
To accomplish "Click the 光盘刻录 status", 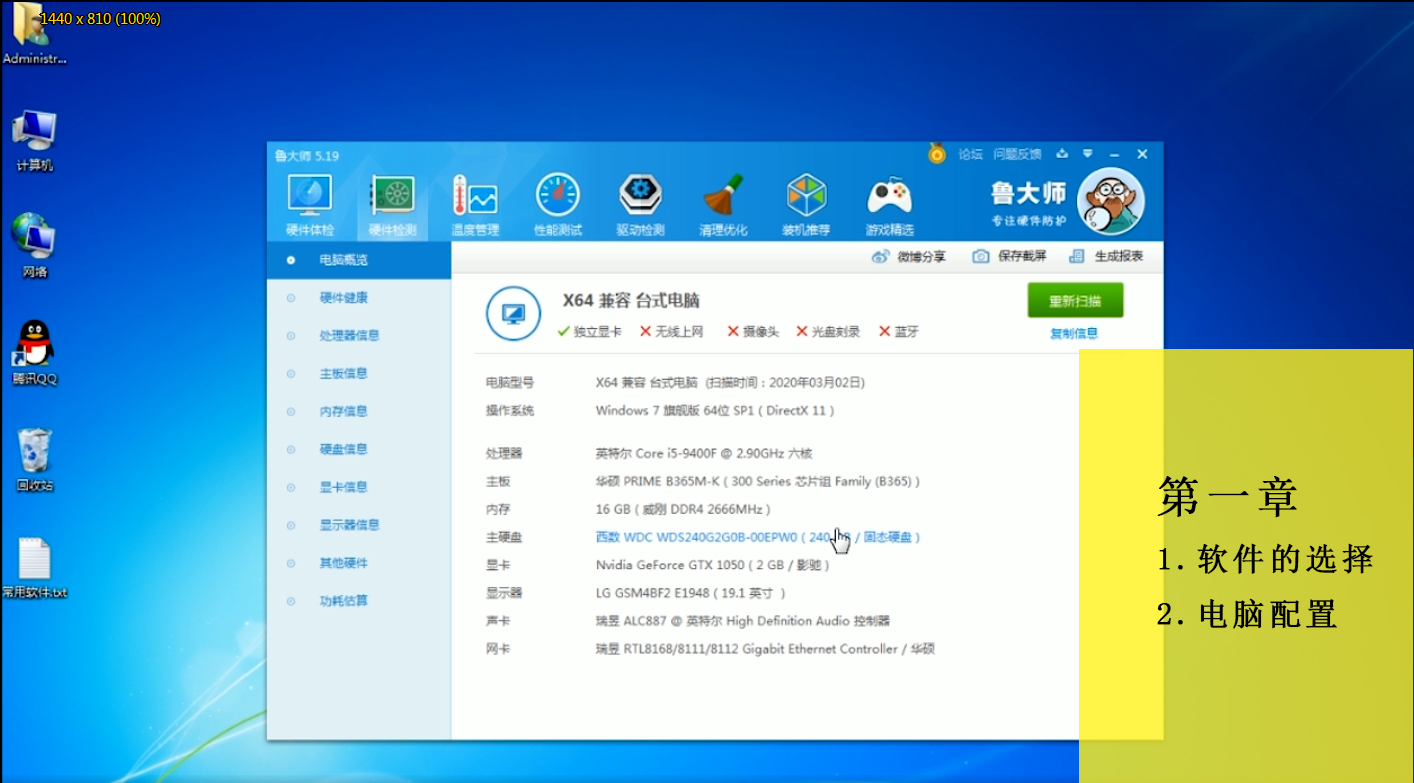I will [828, 332].
